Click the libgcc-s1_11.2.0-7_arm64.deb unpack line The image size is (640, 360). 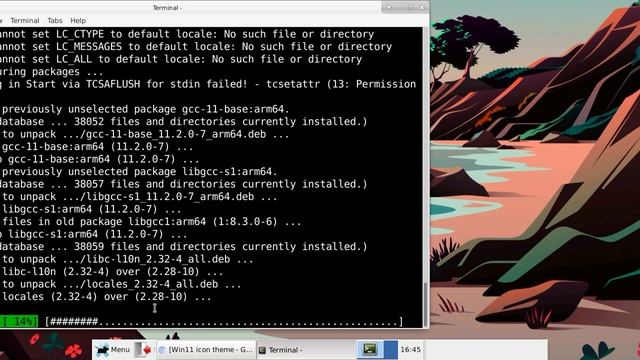pyautogui.click(x=139, y=197)
